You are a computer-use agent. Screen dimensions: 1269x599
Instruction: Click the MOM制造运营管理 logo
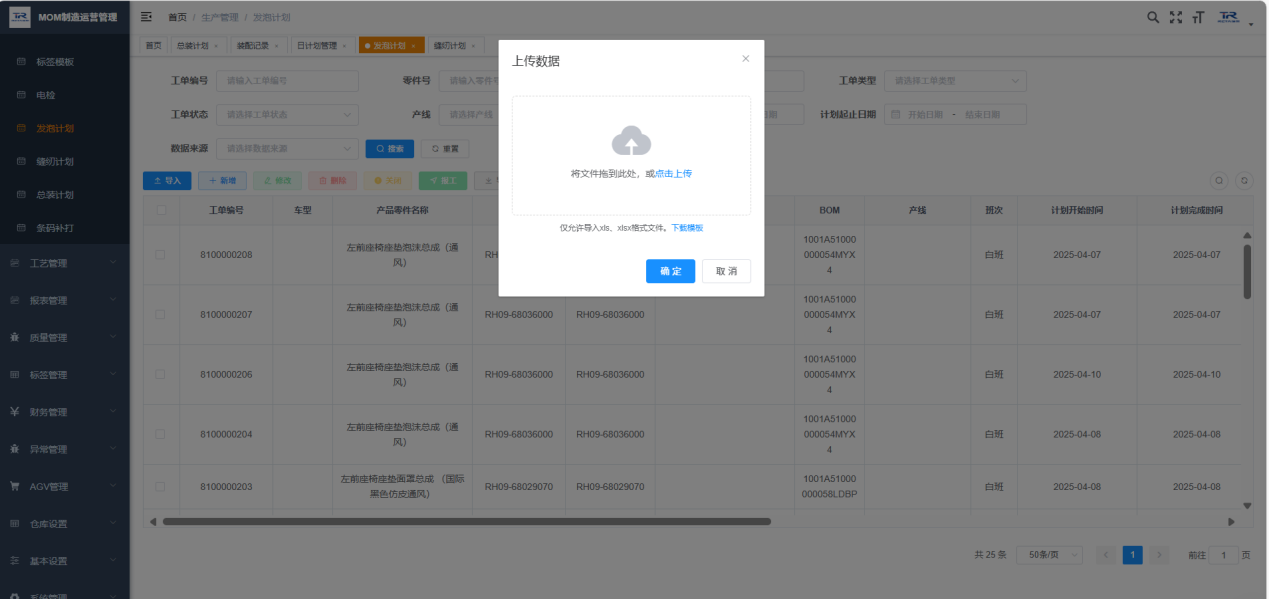tap(64, 17)
